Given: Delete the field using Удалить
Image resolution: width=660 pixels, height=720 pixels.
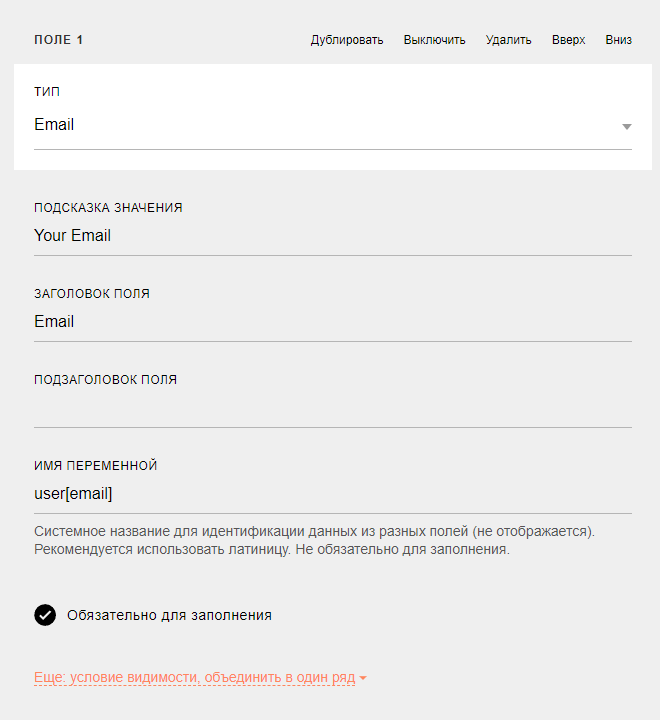Looking at the screenshot, I should tap(508, 40).
